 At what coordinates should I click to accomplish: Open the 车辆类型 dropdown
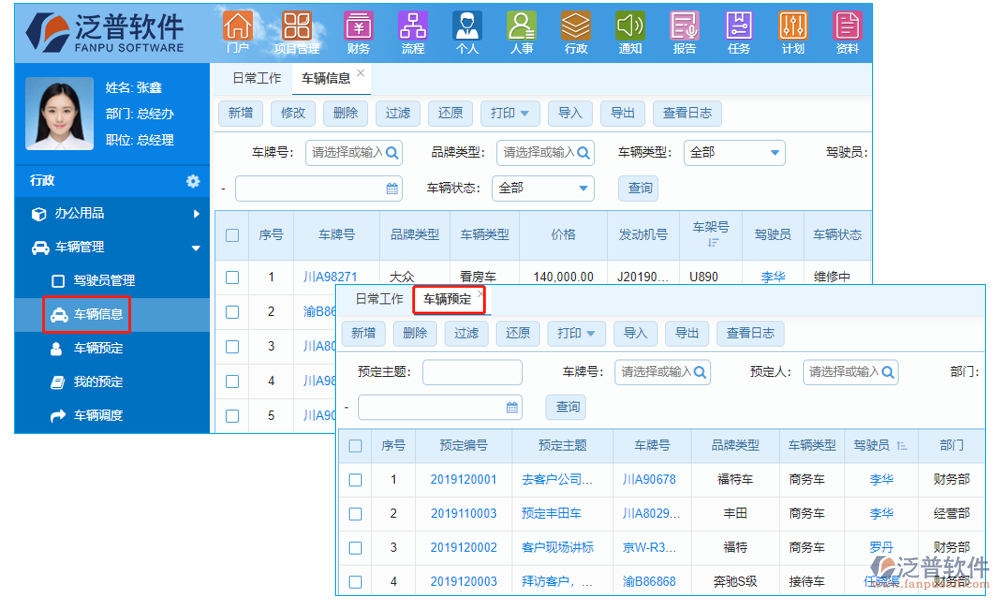click(735, 153)
